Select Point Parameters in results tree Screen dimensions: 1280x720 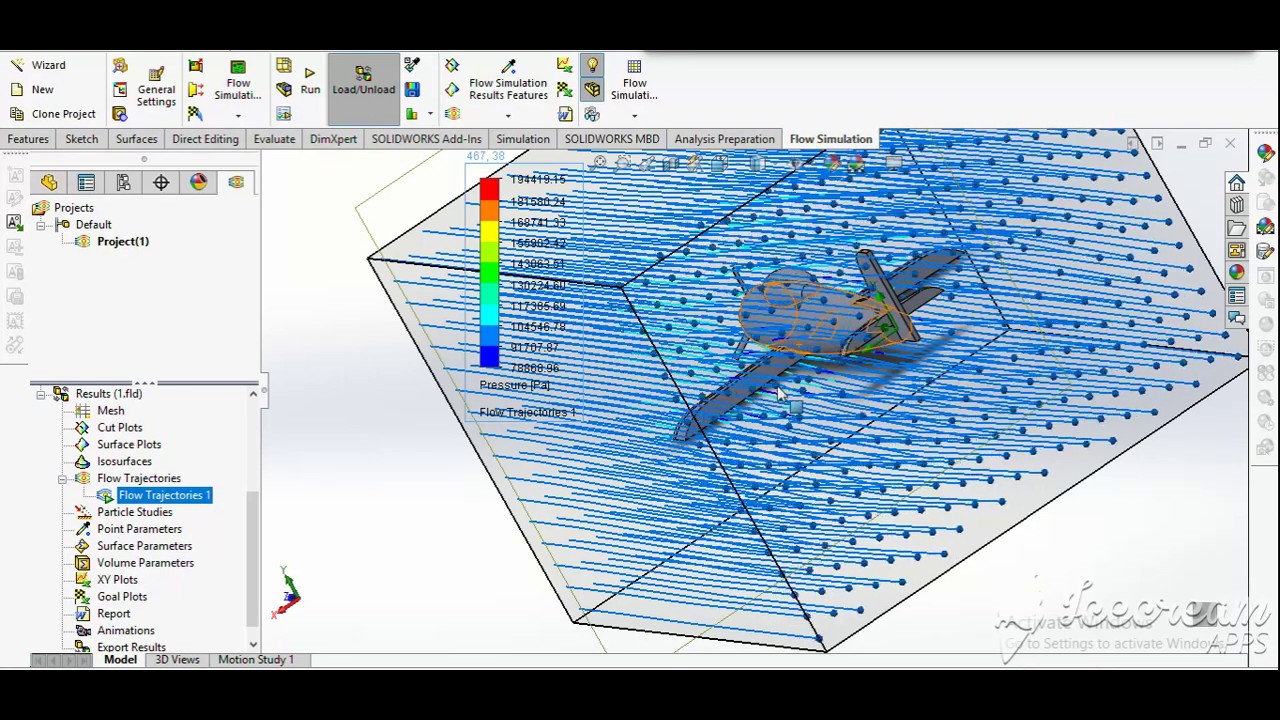(x=139, y=530)
